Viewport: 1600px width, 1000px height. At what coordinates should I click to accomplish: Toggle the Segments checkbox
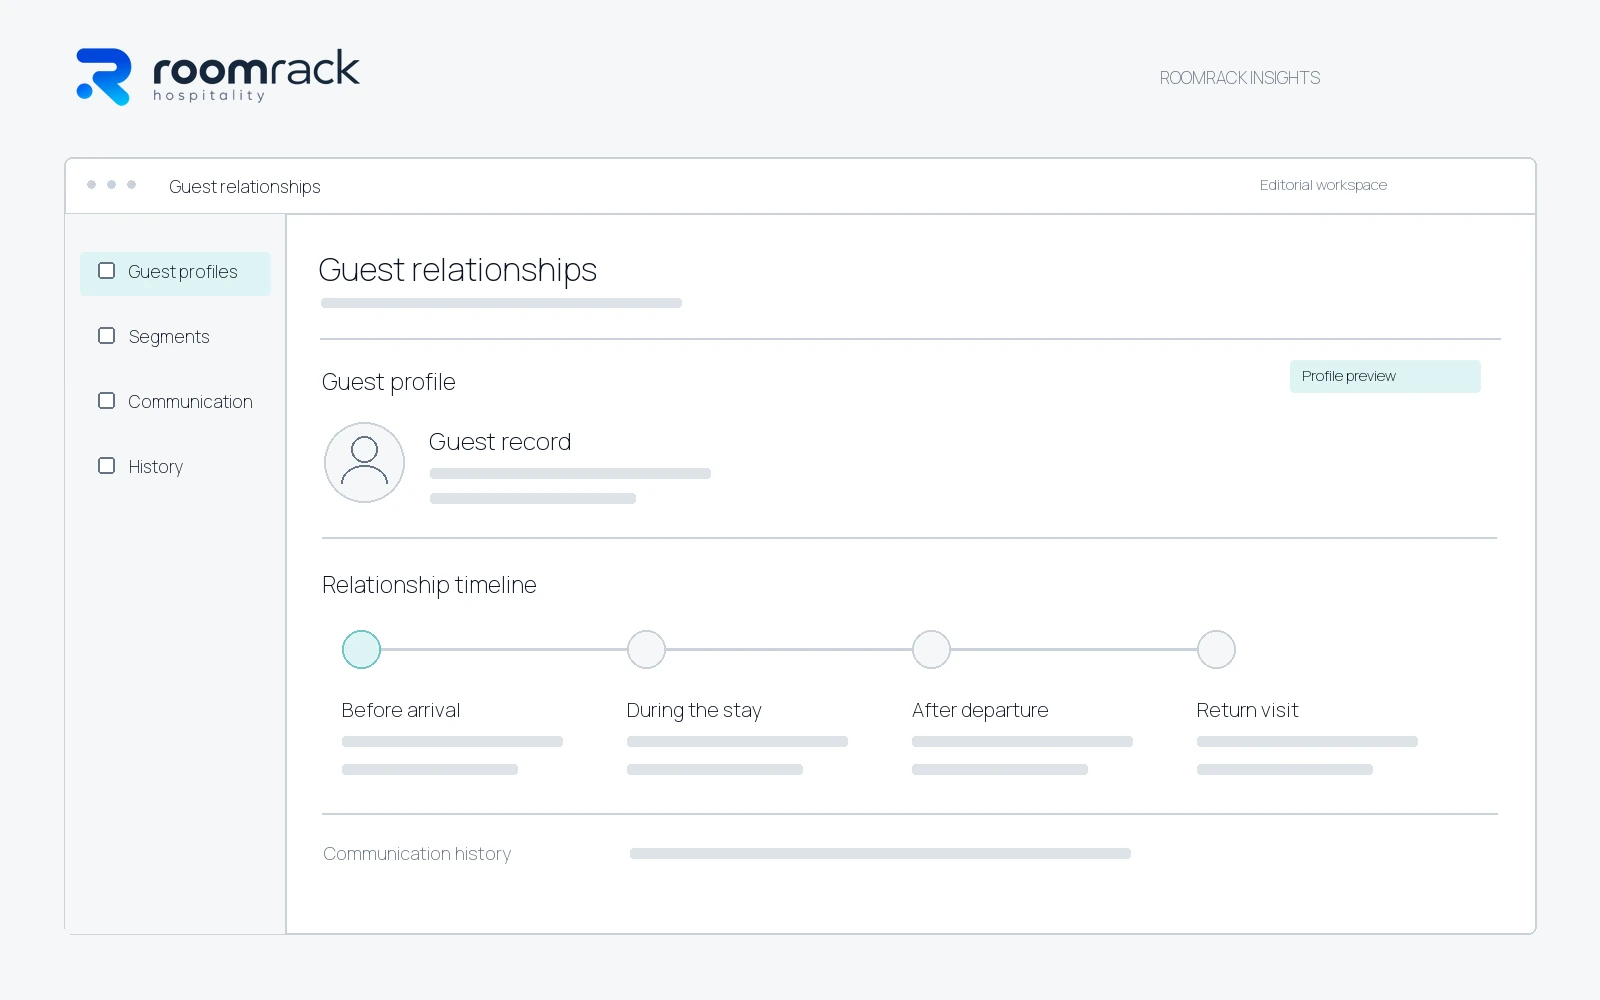[x=106, y=336]
